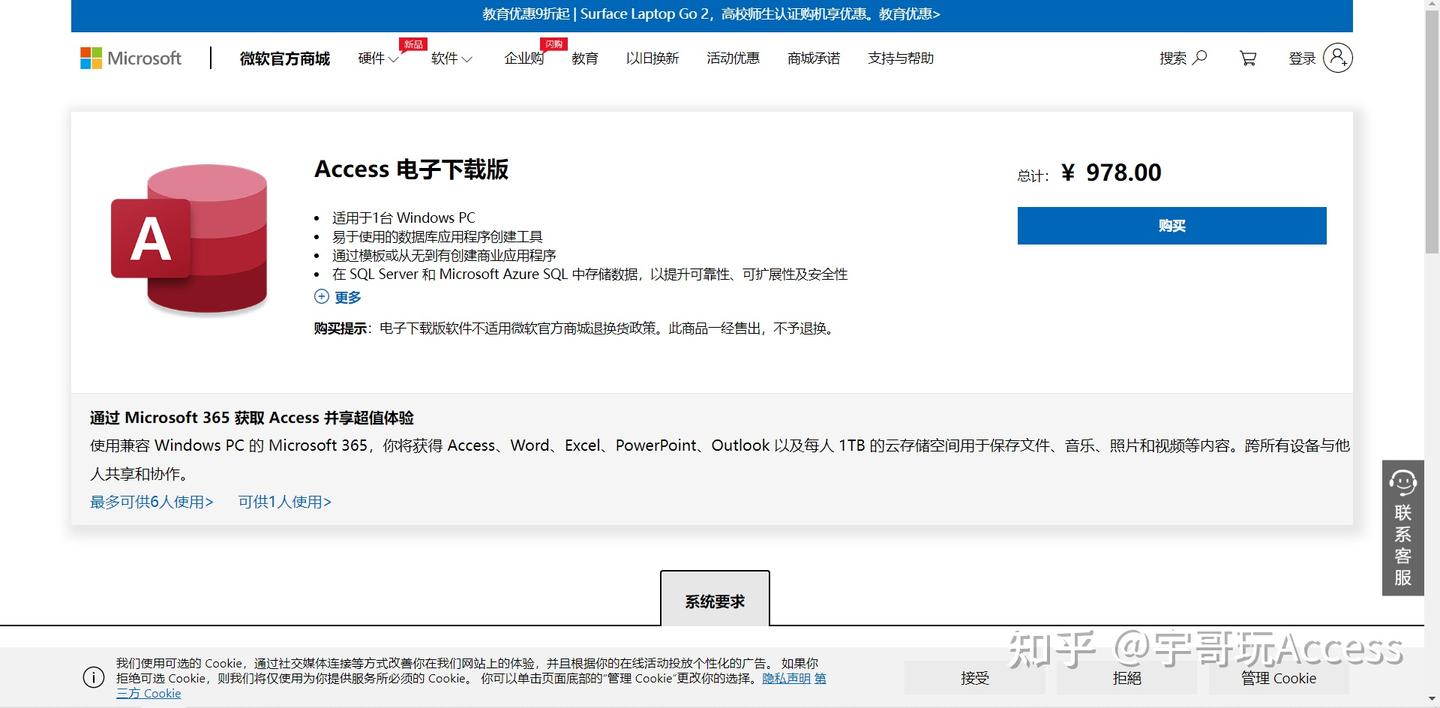1440x708 pixels.
Task: Click the ¥ 978.00 price text
Action: (x=1111, y=172)
